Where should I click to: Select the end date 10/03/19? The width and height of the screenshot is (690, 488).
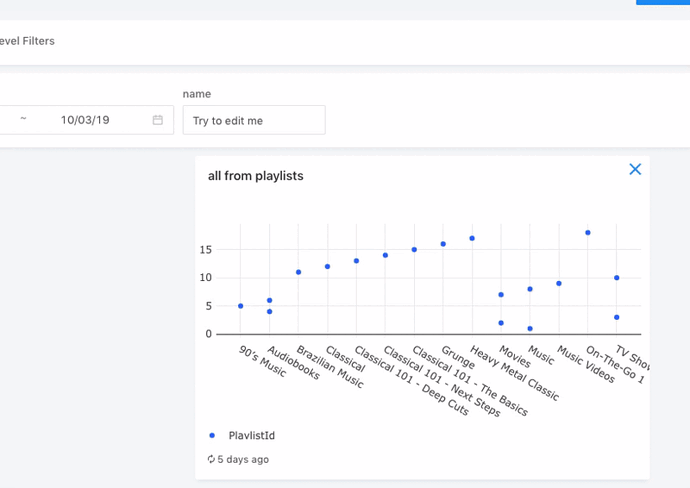(85, 120)
